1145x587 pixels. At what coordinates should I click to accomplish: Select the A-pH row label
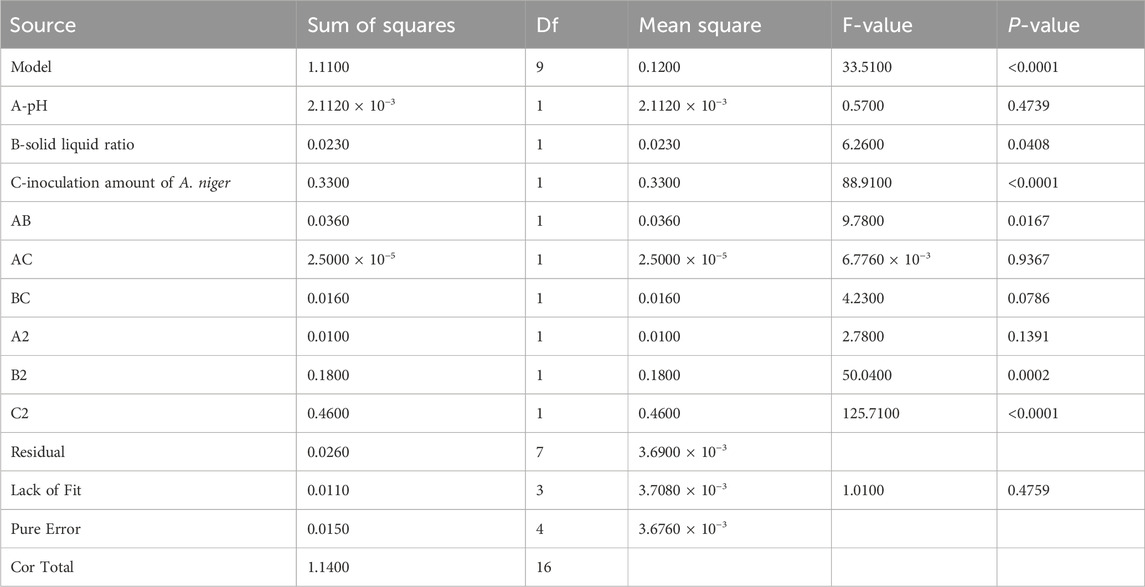[28, 106]
